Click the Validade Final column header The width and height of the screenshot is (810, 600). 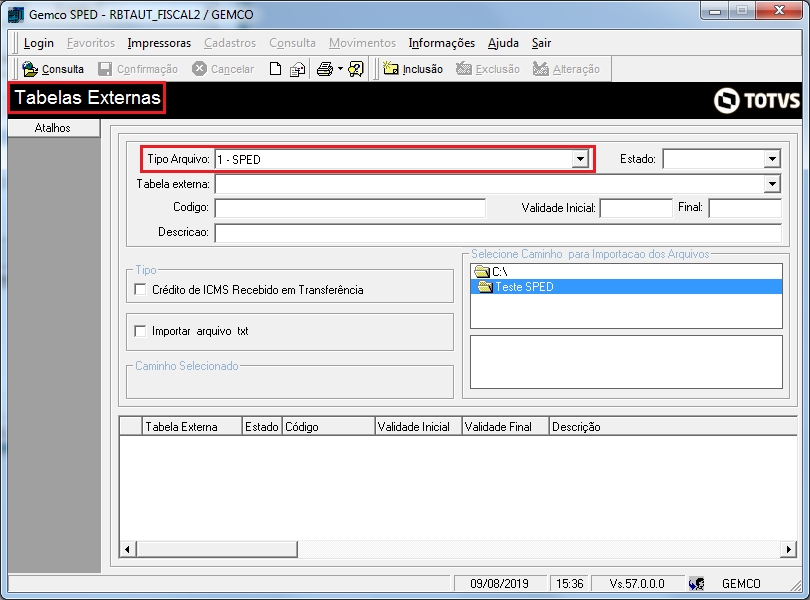(x=505, y=426)
